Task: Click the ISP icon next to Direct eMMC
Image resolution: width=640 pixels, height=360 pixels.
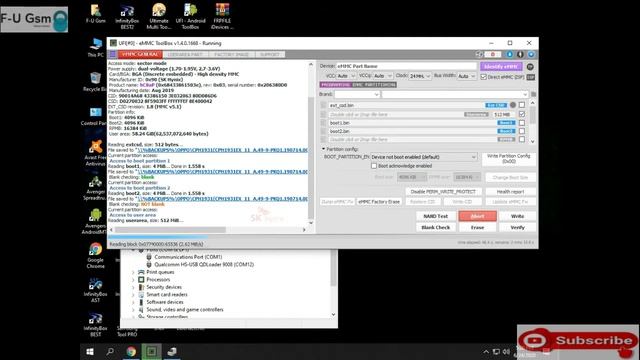Action: 530,77
